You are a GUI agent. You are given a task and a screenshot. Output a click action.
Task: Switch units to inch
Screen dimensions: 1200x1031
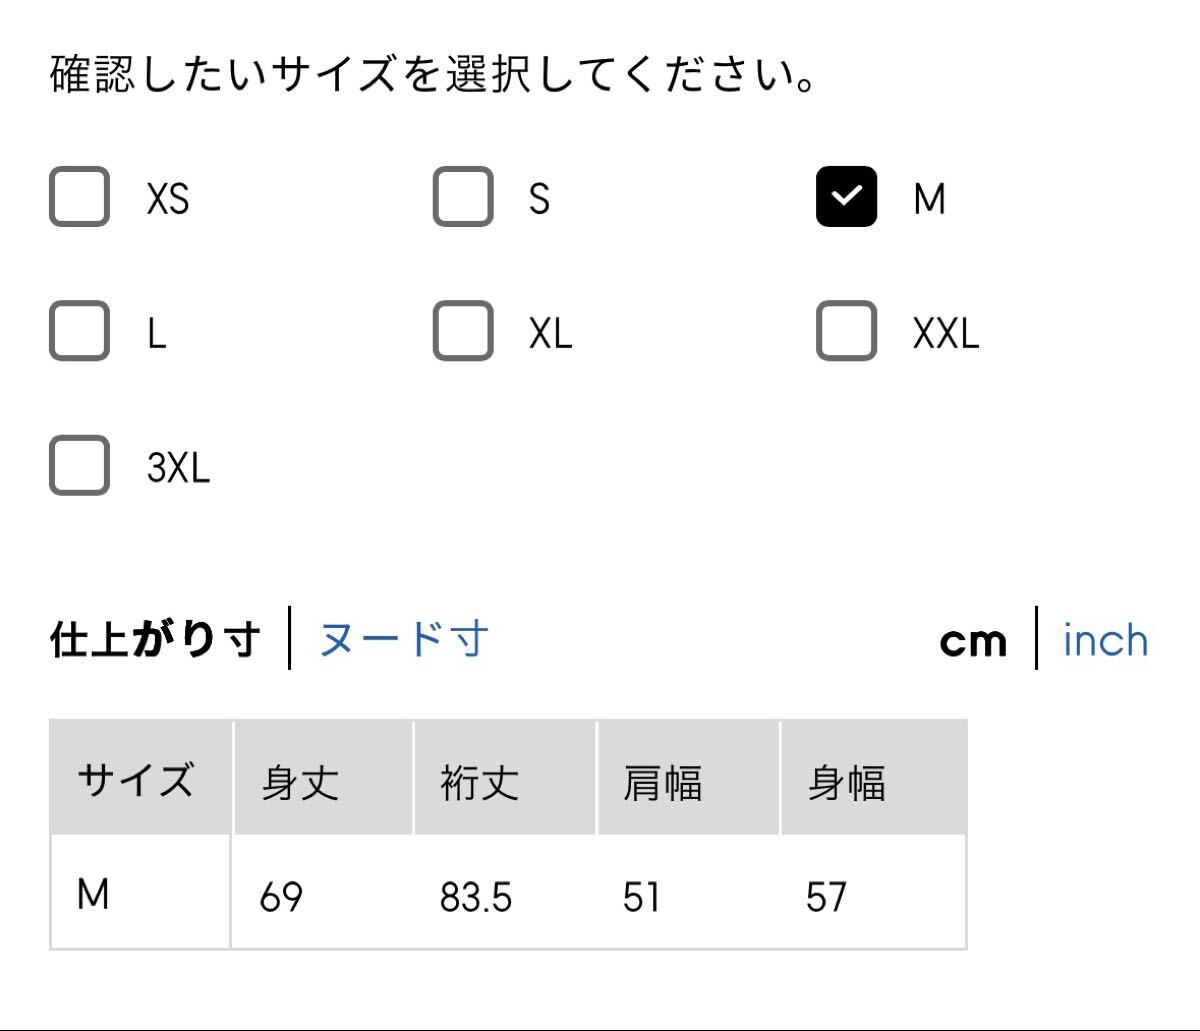1105,640
